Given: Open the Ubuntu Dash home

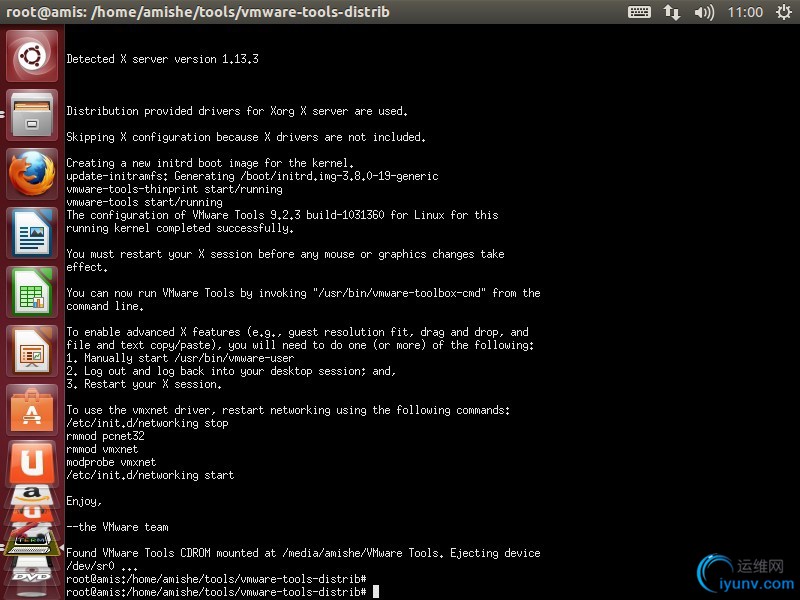Looking at the screenshot, I should [x=32, y=56].
